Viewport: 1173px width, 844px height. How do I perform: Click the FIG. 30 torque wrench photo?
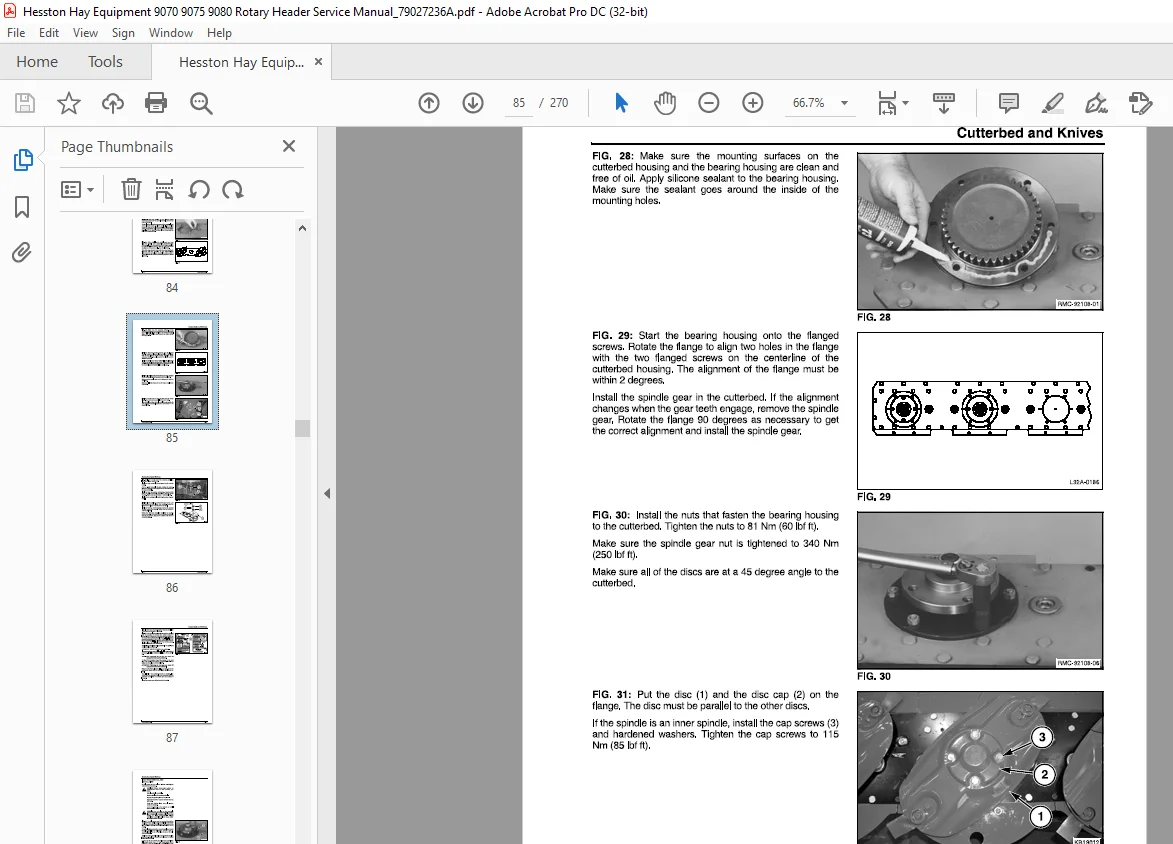(979, 590)
